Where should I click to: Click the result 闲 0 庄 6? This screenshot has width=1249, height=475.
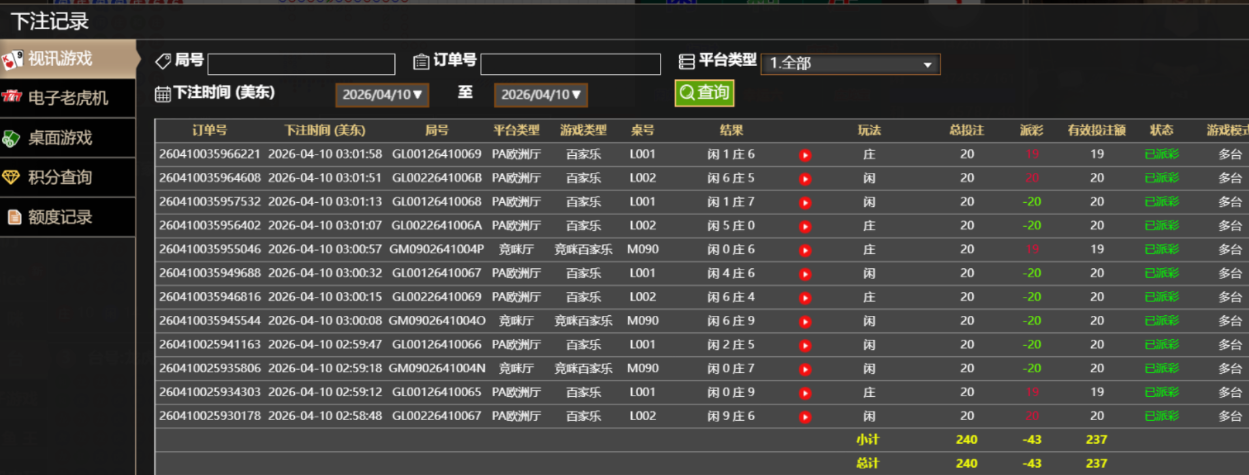click(x=731, y=250)
